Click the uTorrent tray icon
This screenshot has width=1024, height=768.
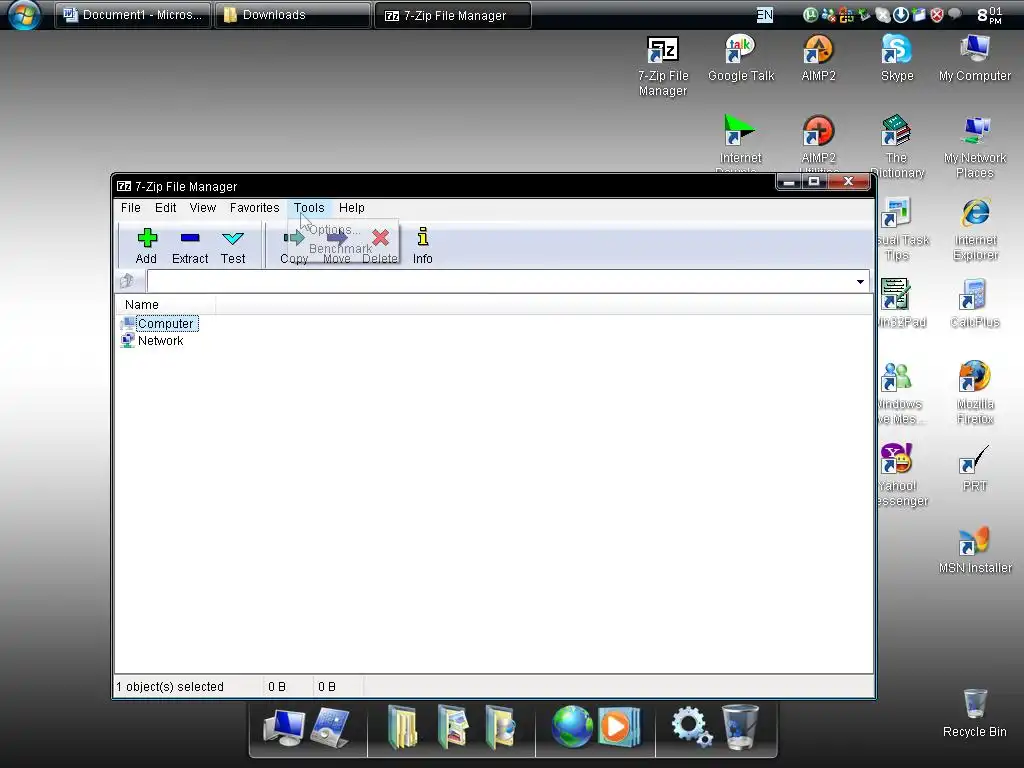coord(810,14)
